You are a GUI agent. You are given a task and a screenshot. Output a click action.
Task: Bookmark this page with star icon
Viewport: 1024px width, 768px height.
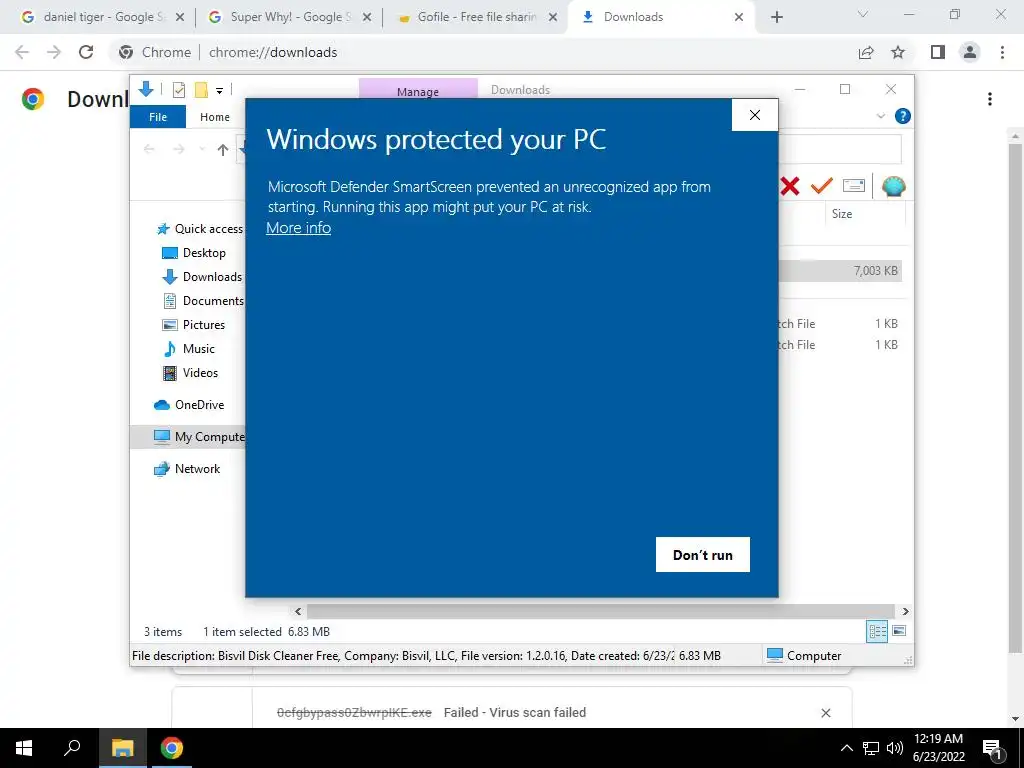point(898,52)
